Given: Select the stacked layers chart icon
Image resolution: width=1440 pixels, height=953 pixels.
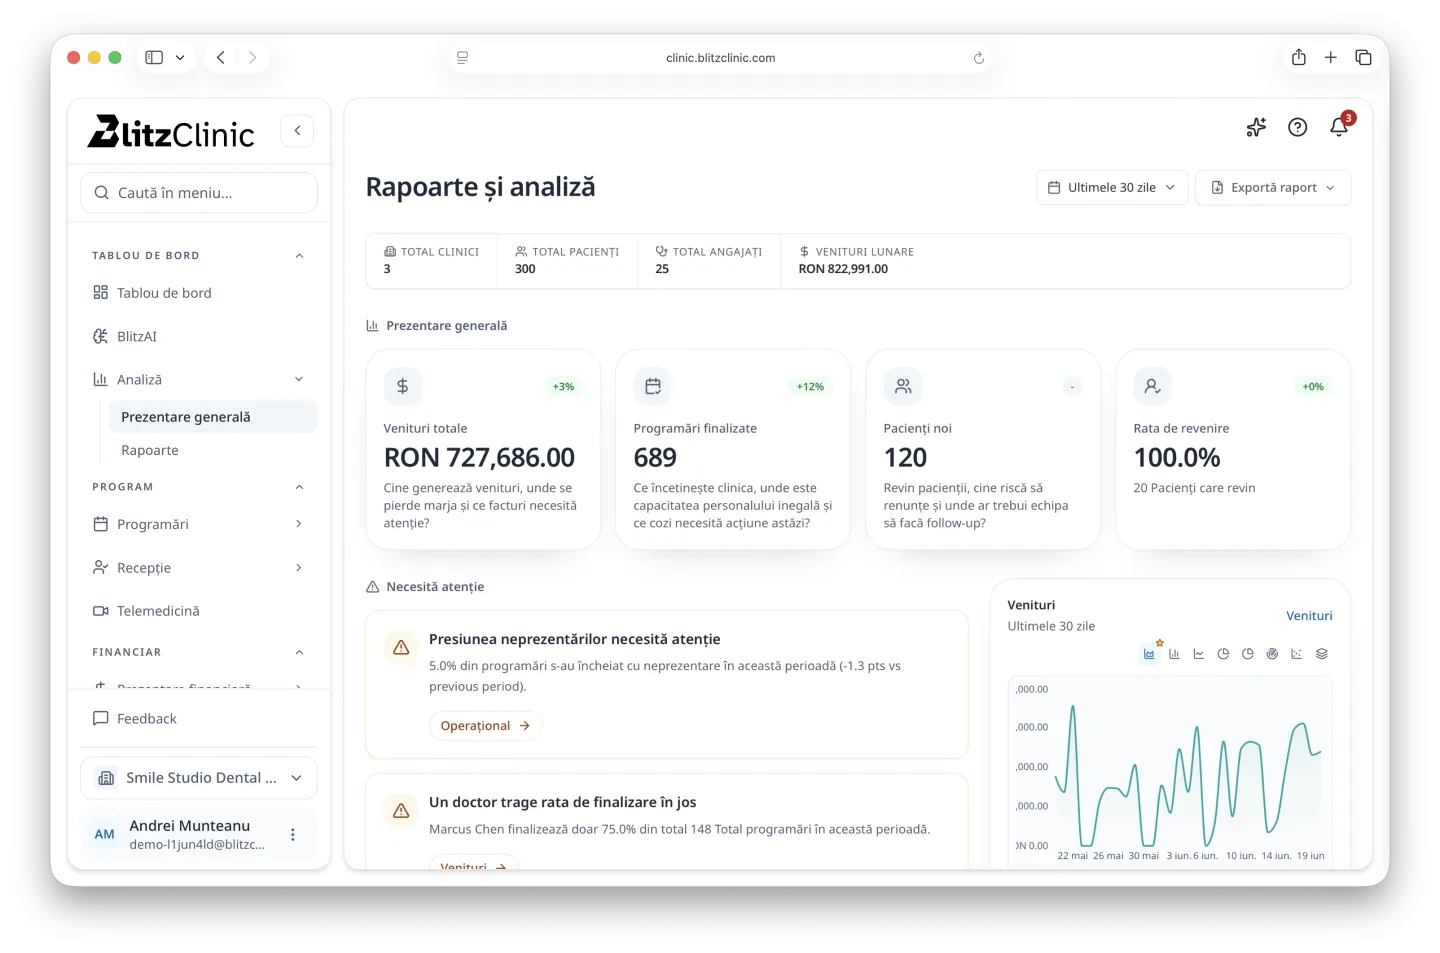Looking at the screenshot, I should click(x=1321, y=654).
